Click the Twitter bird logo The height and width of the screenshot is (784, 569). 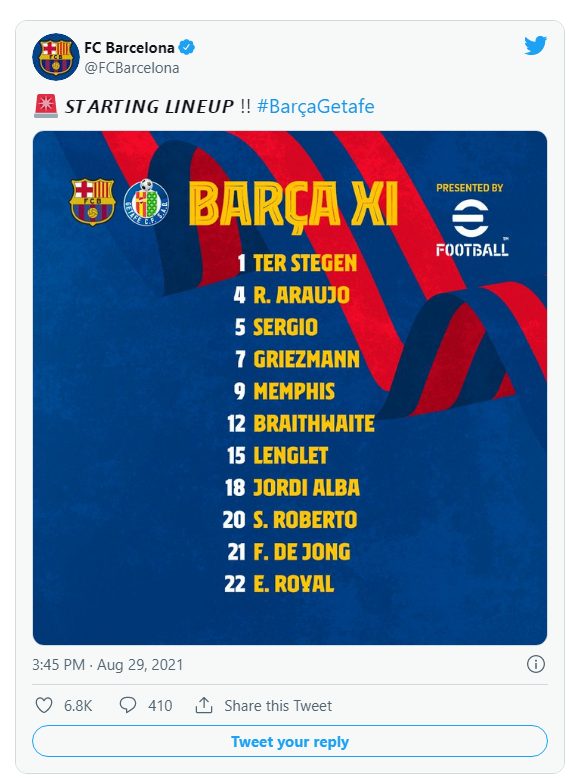click(x=535, y=46)
